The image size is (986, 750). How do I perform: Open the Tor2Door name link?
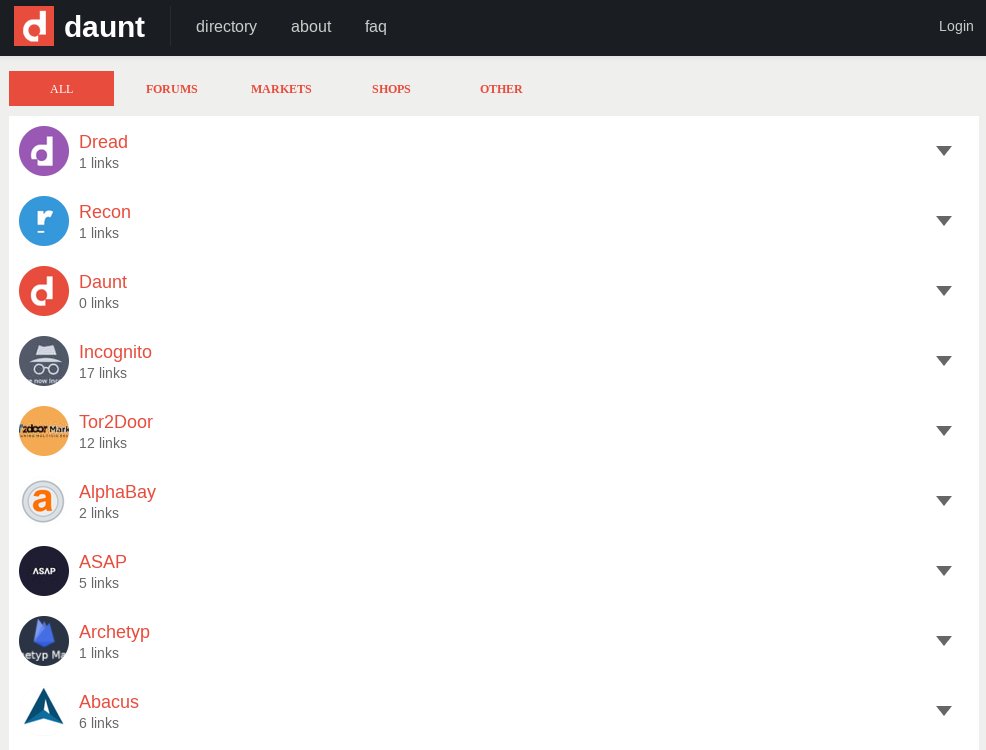click(116, 422)
